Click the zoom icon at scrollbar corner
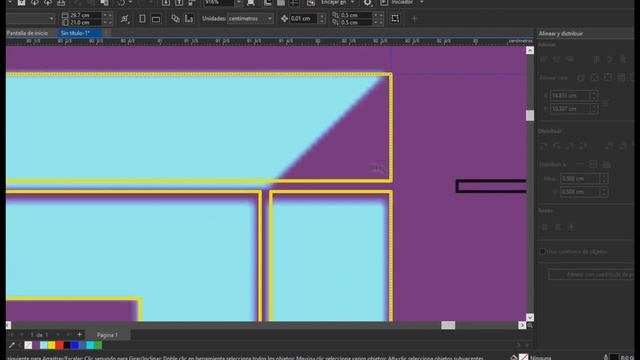 [x=530, y=325]
